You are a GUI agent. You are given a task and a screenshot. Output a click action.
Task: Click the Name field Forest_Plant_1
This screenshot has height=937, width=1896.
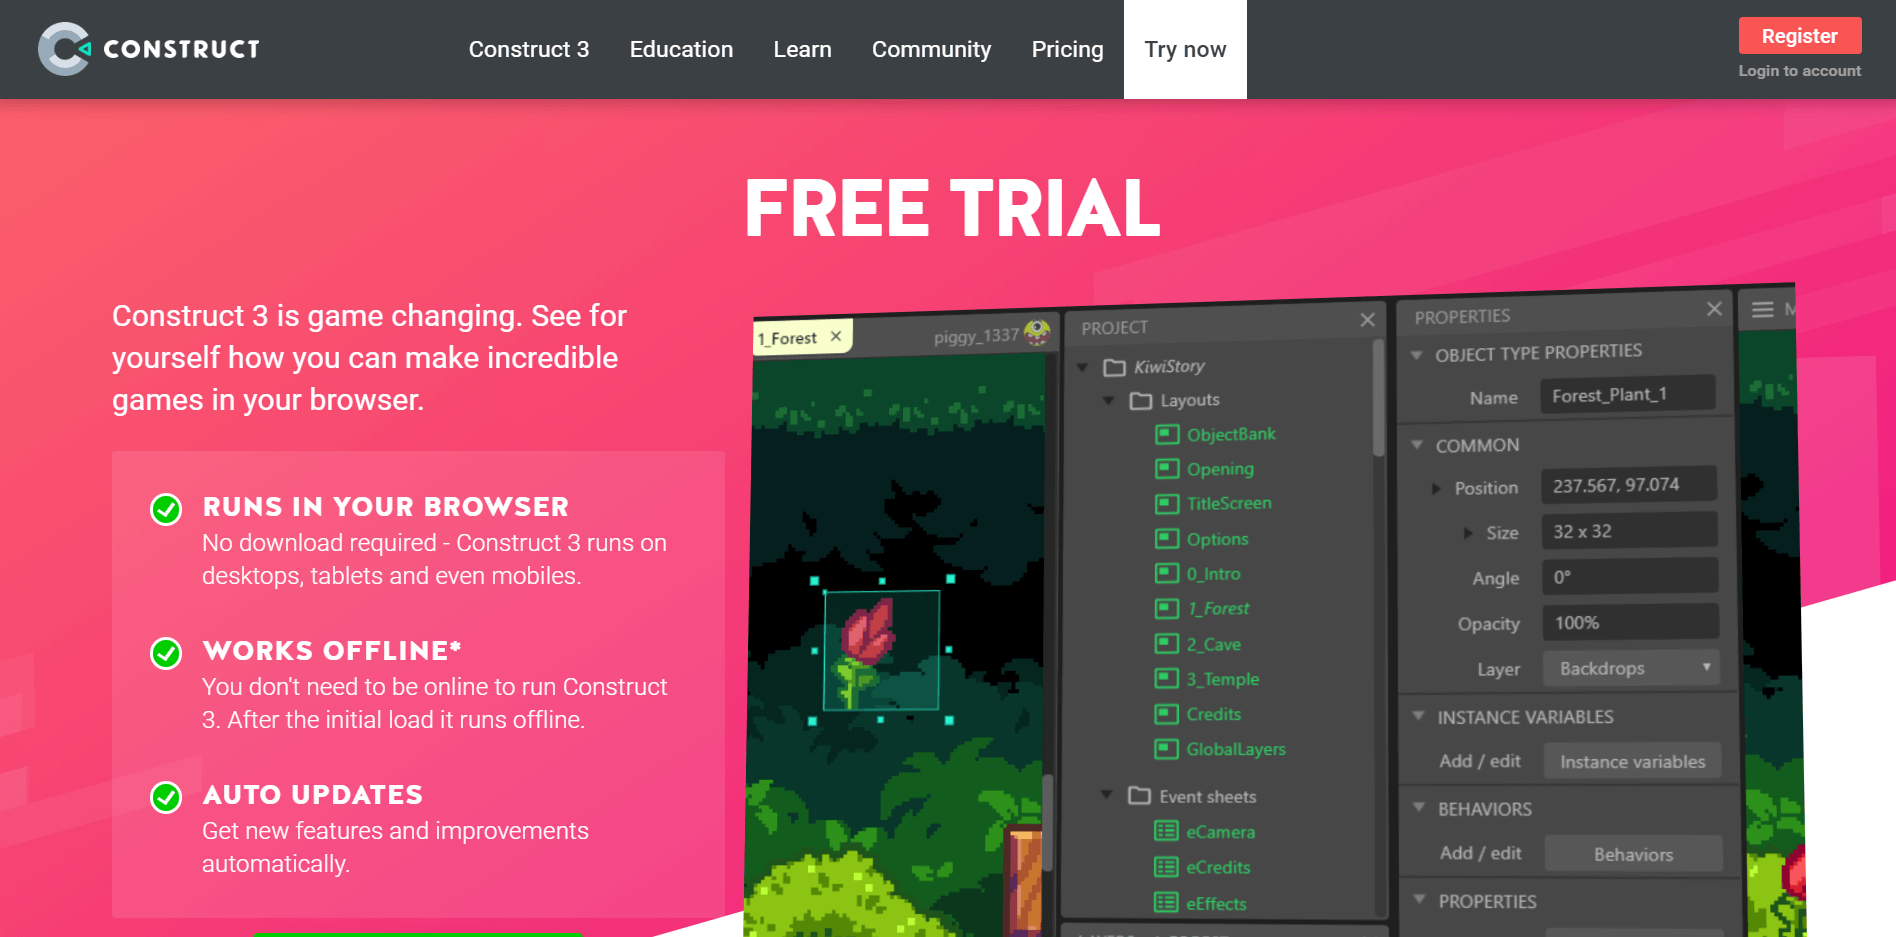1627,395
